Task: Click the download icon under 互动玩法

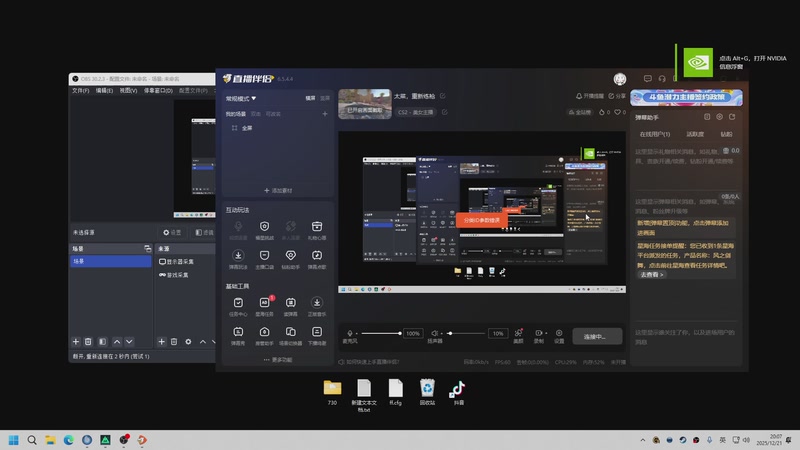Action: pos(238,256)
